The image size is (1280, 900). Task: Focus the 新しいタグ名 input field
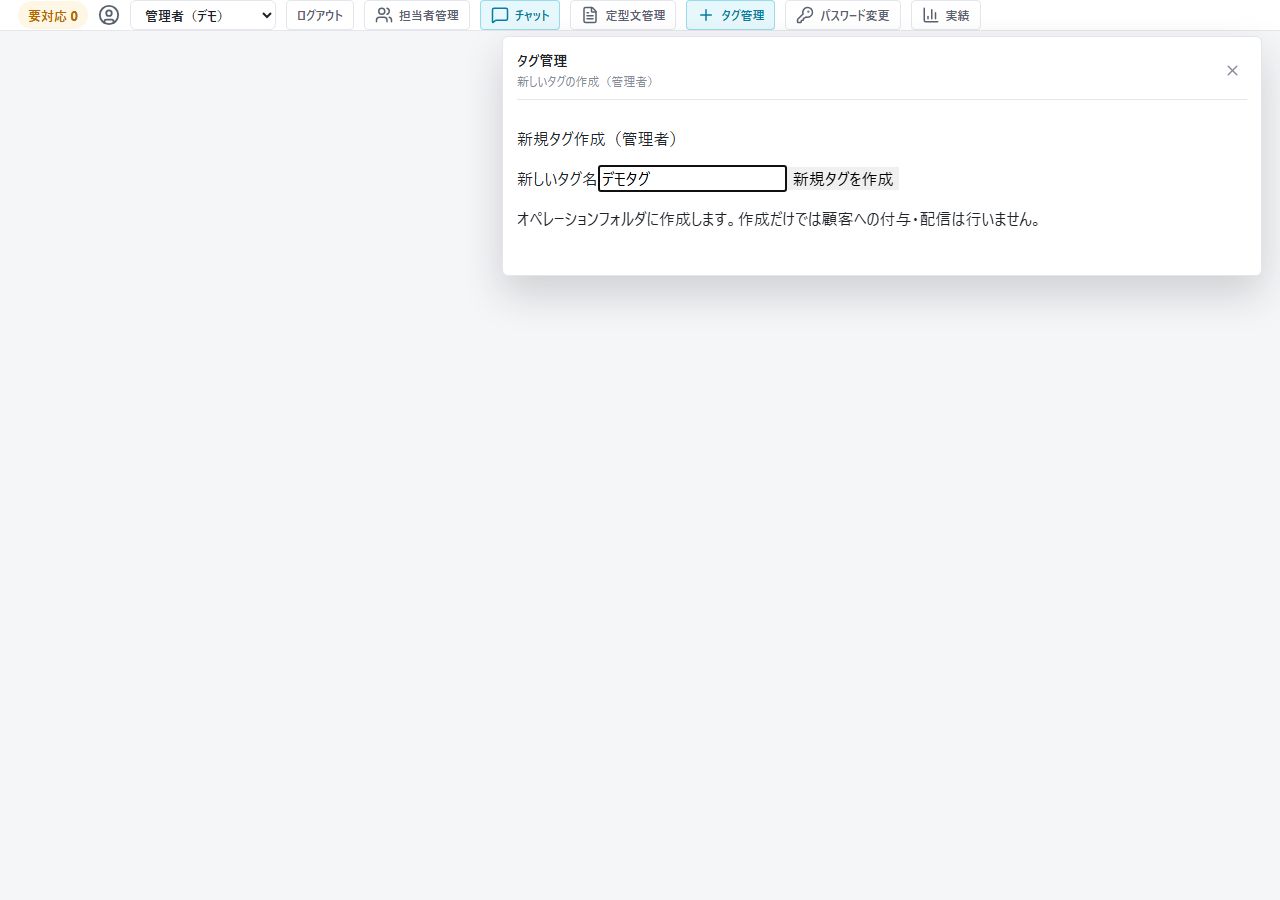(x=692, y=179)
